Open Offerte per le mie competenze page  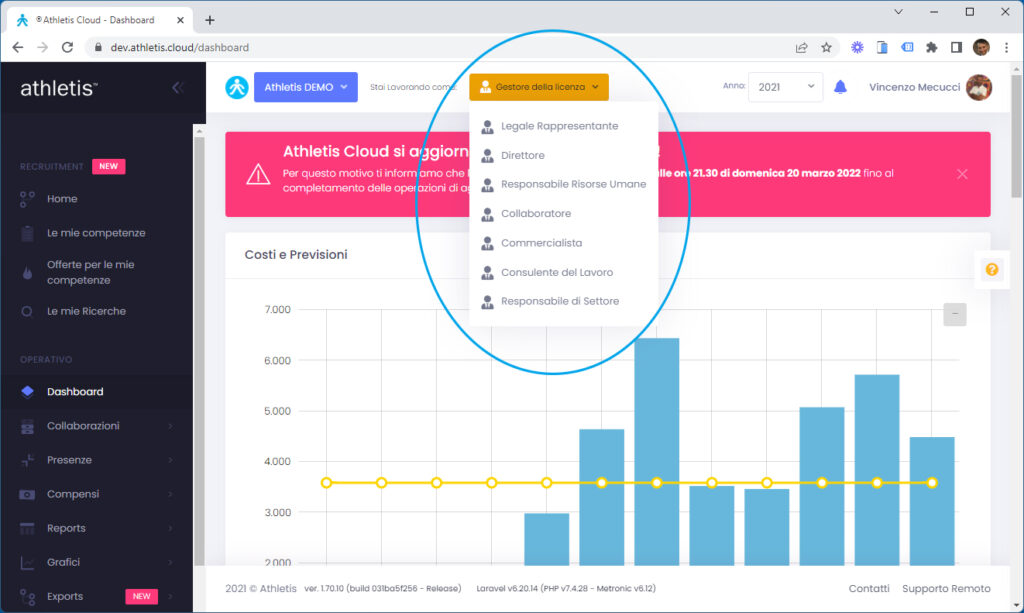coord(91,272)
